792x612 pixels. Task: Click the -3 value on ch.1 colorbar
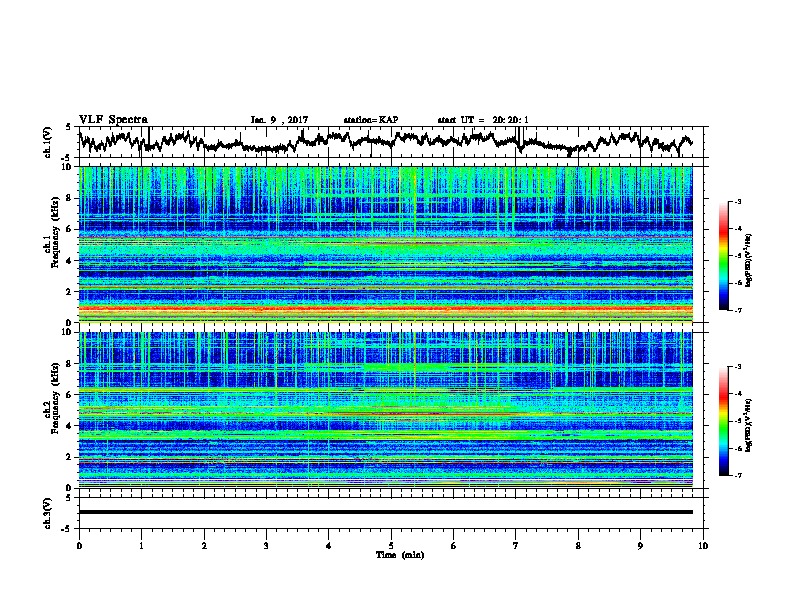(x=737, y=202)
